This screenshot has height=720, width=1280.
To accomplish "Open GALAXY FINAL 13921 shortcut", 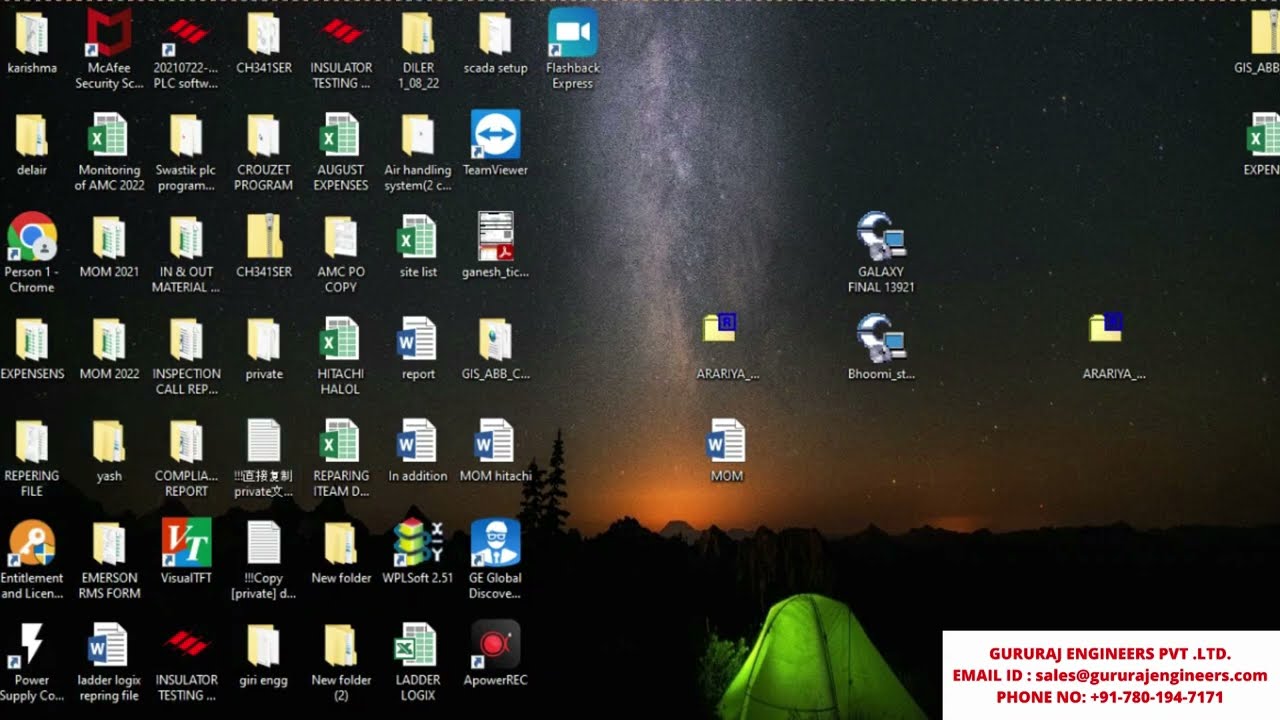I will 881,253.
